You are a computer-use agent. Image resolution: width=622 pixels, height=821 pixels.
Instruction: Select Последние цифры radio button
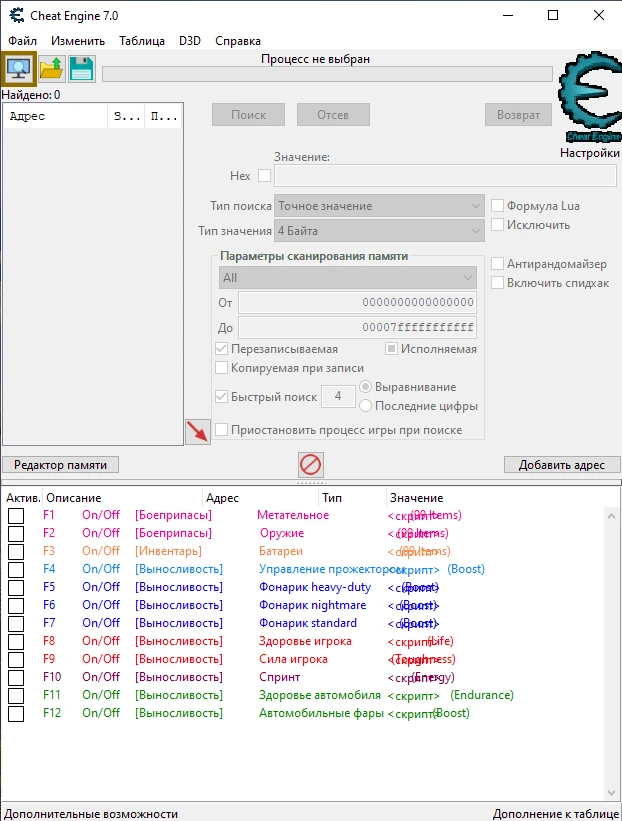point(365,406)
